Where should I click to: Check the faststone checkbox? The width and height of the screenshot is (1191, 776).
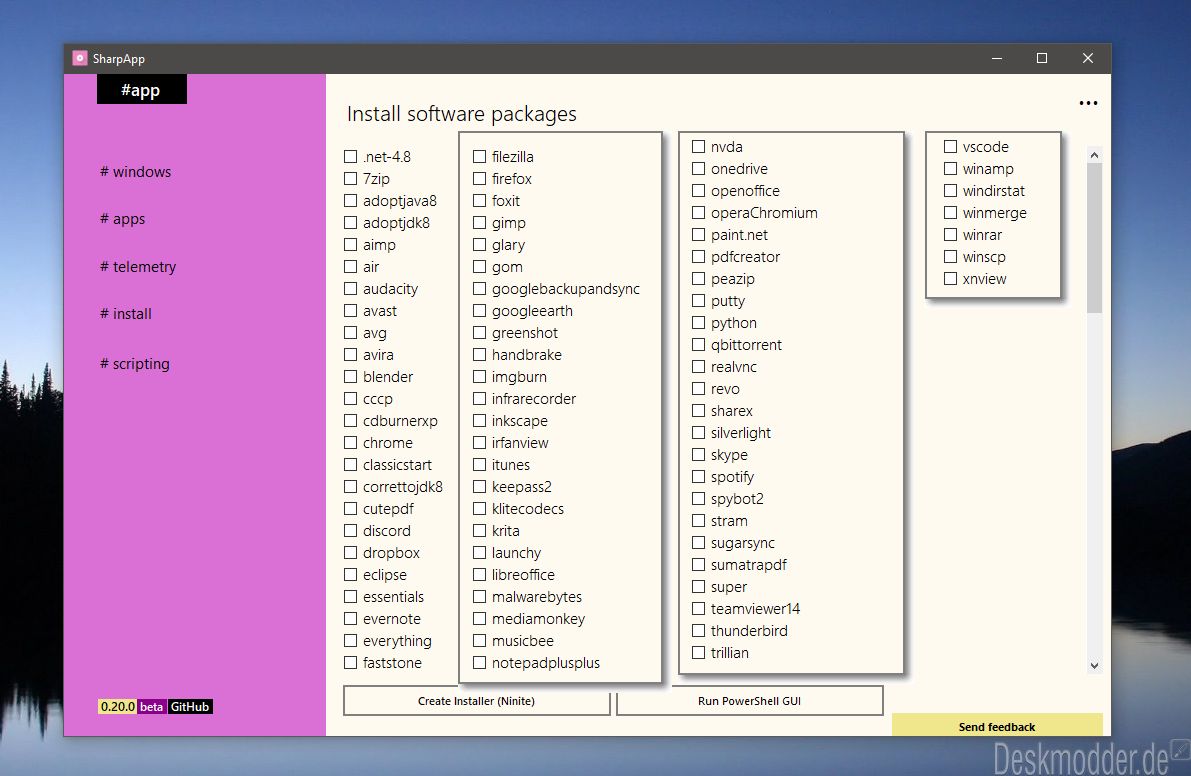pos(350,663)
